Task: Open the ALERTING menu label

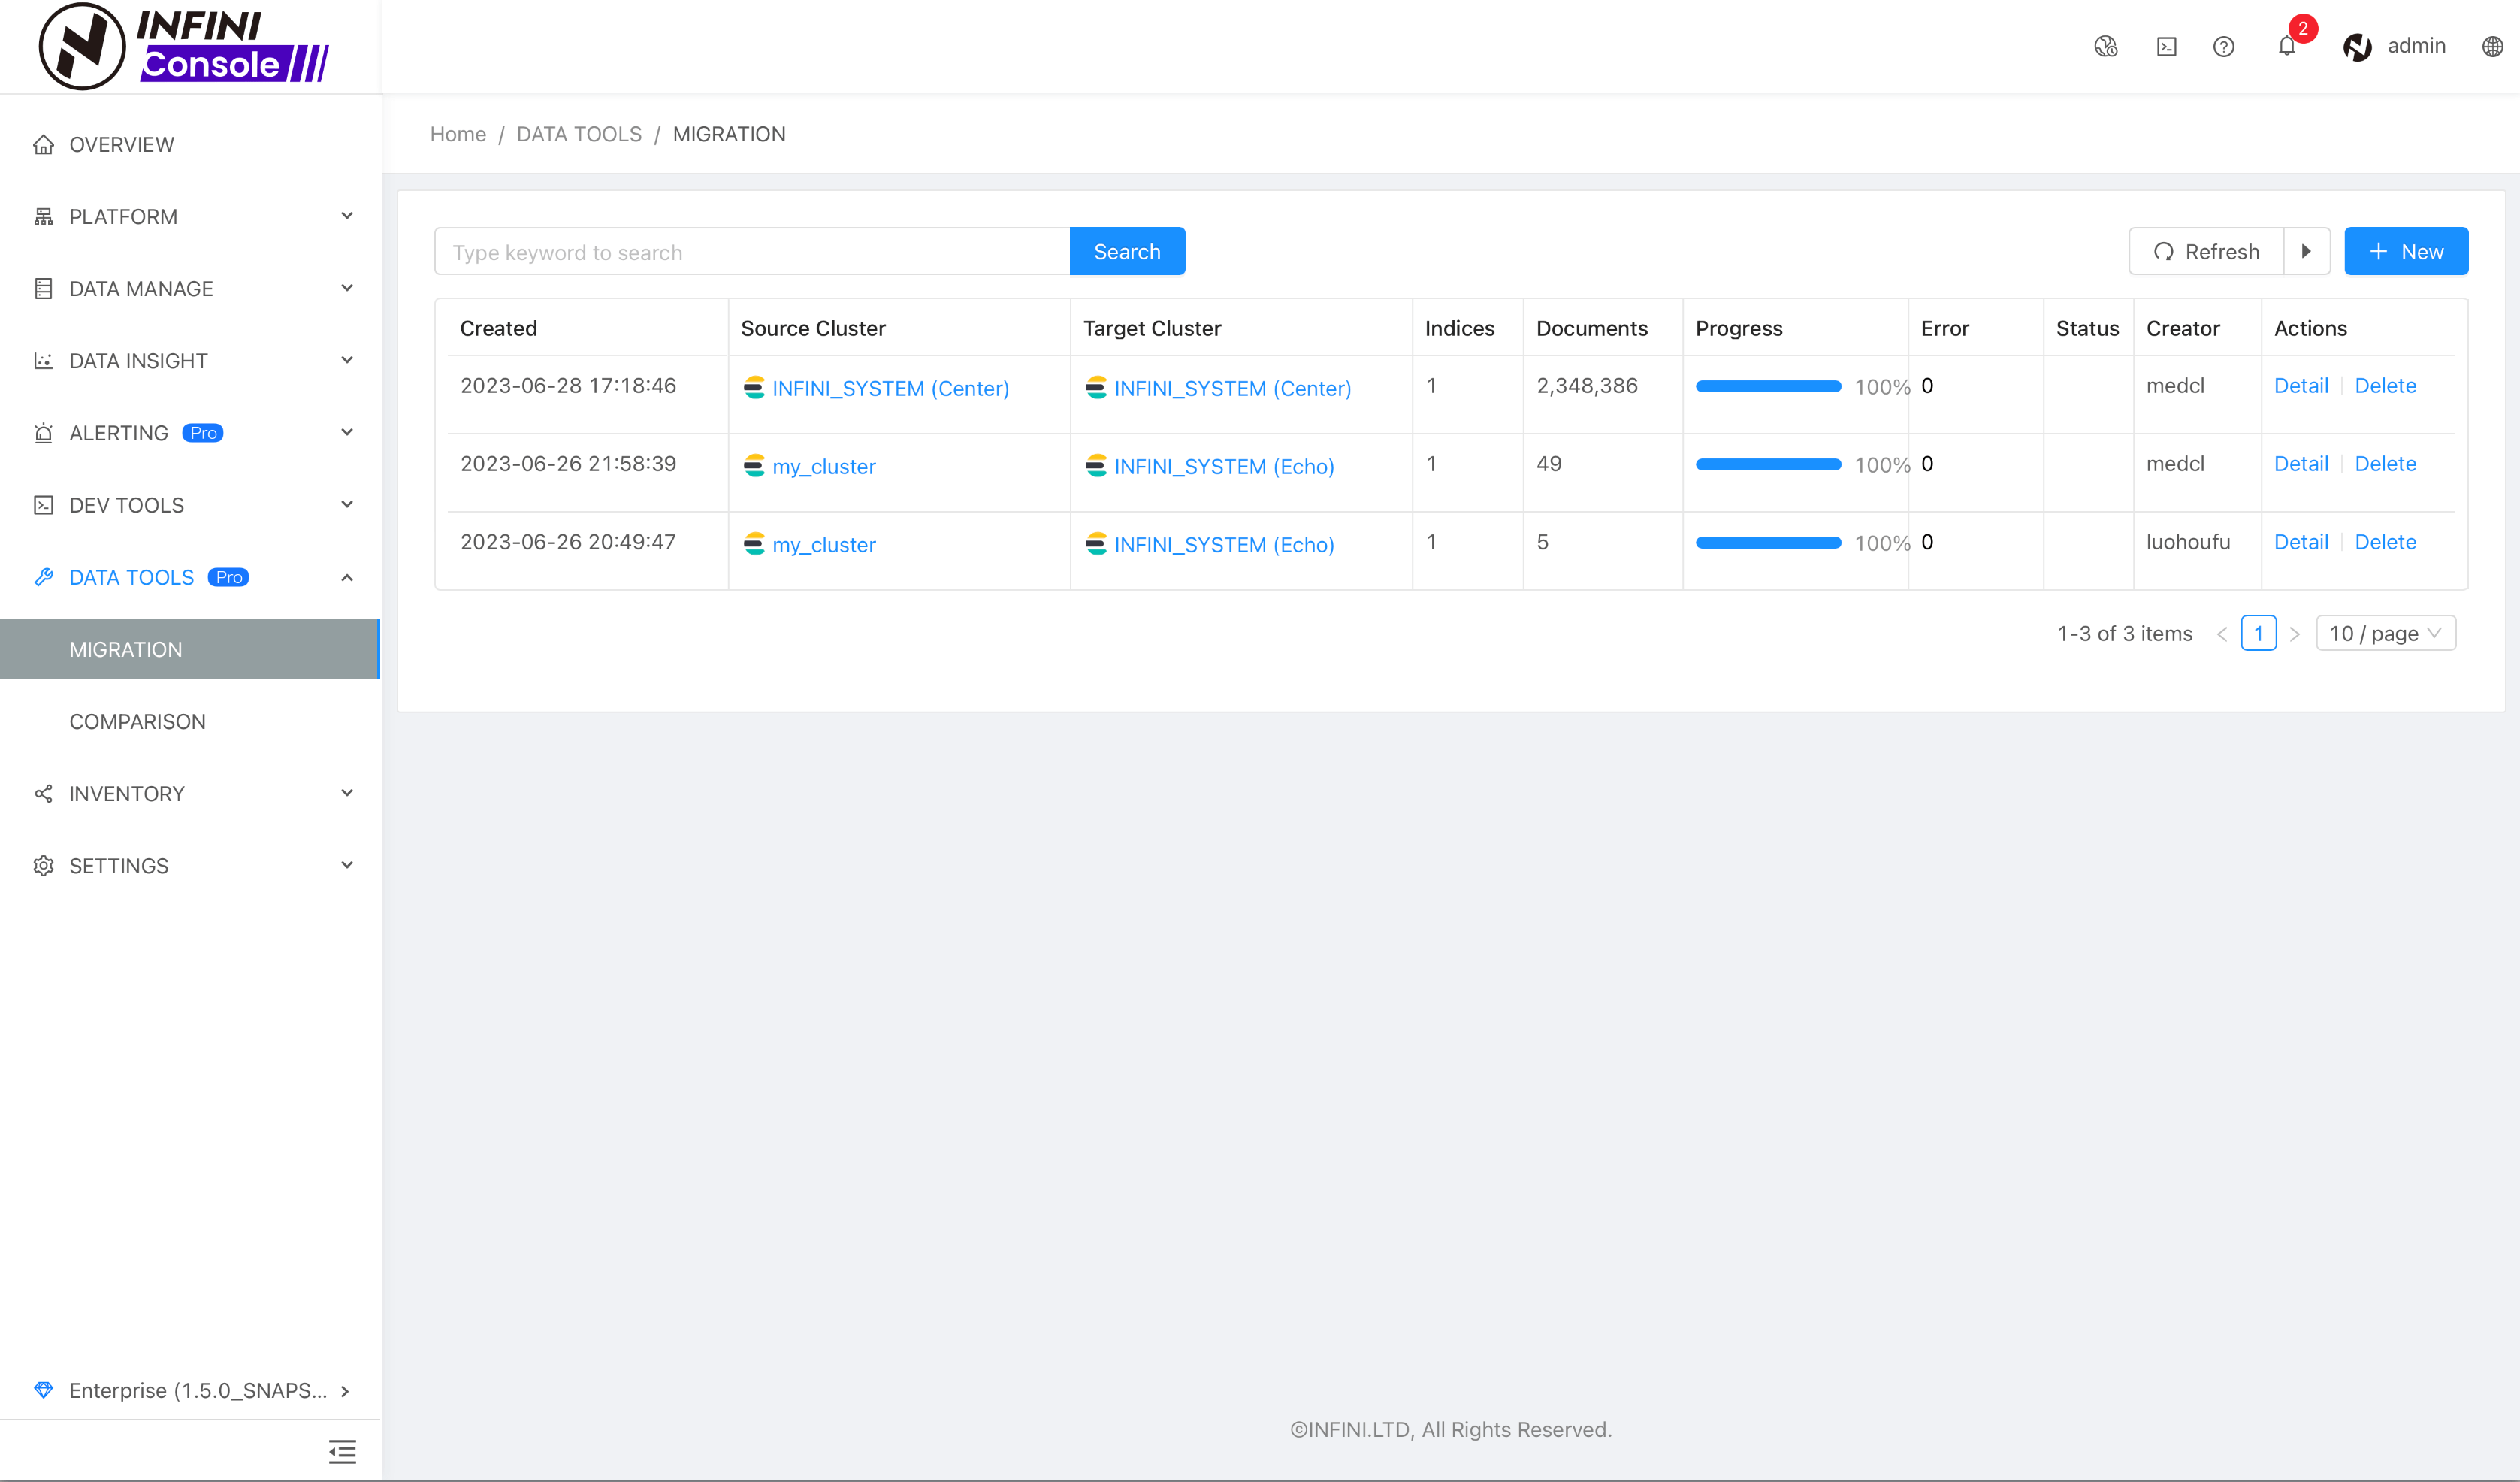Action: 118,432
